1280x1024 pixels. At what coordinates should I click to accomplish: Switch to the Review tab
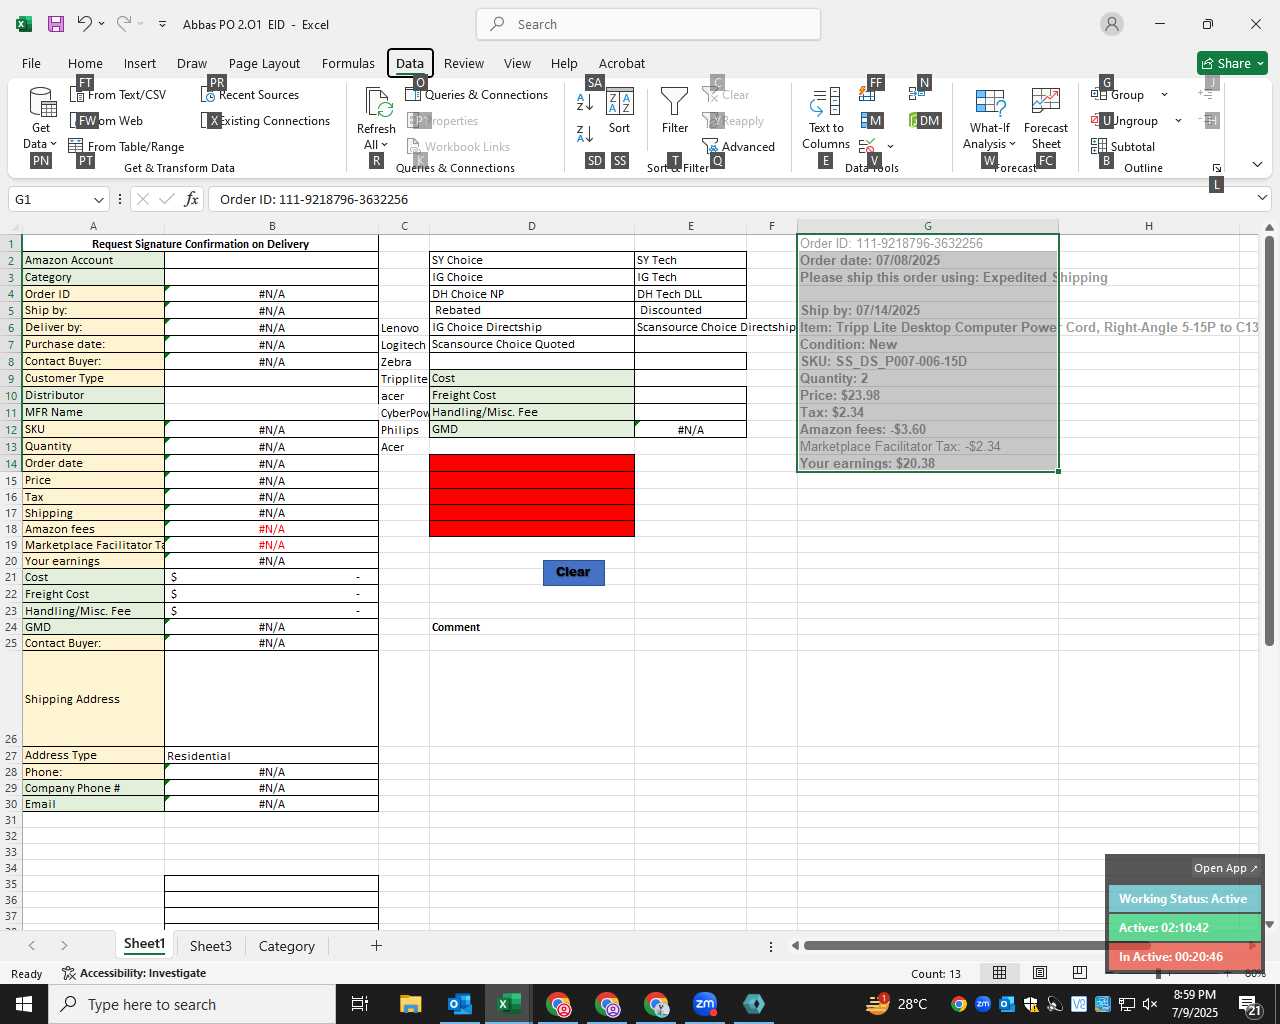pos(464,63)
